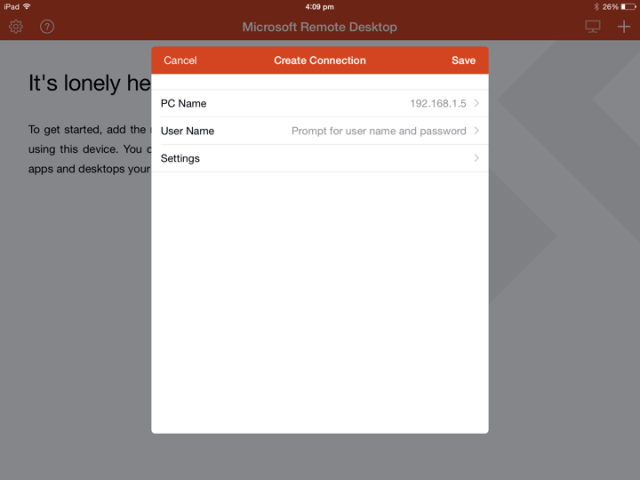
Task: Tap the 'It's lonely he' heading
Action: (x=90, y=83)
